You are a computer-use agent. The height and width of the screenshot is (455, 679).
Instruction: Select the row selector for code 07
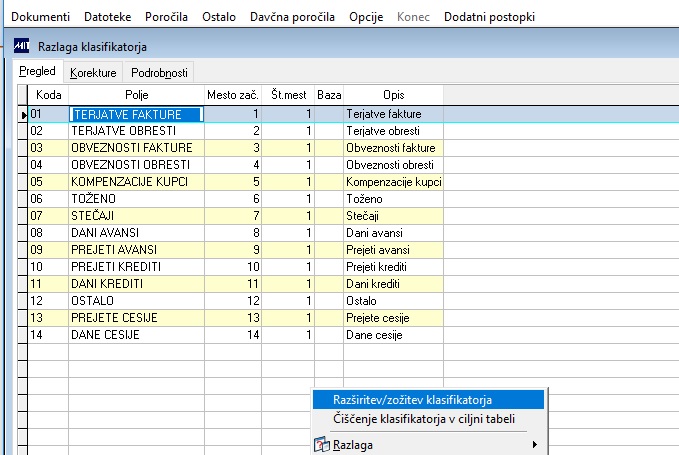(23, 216)
